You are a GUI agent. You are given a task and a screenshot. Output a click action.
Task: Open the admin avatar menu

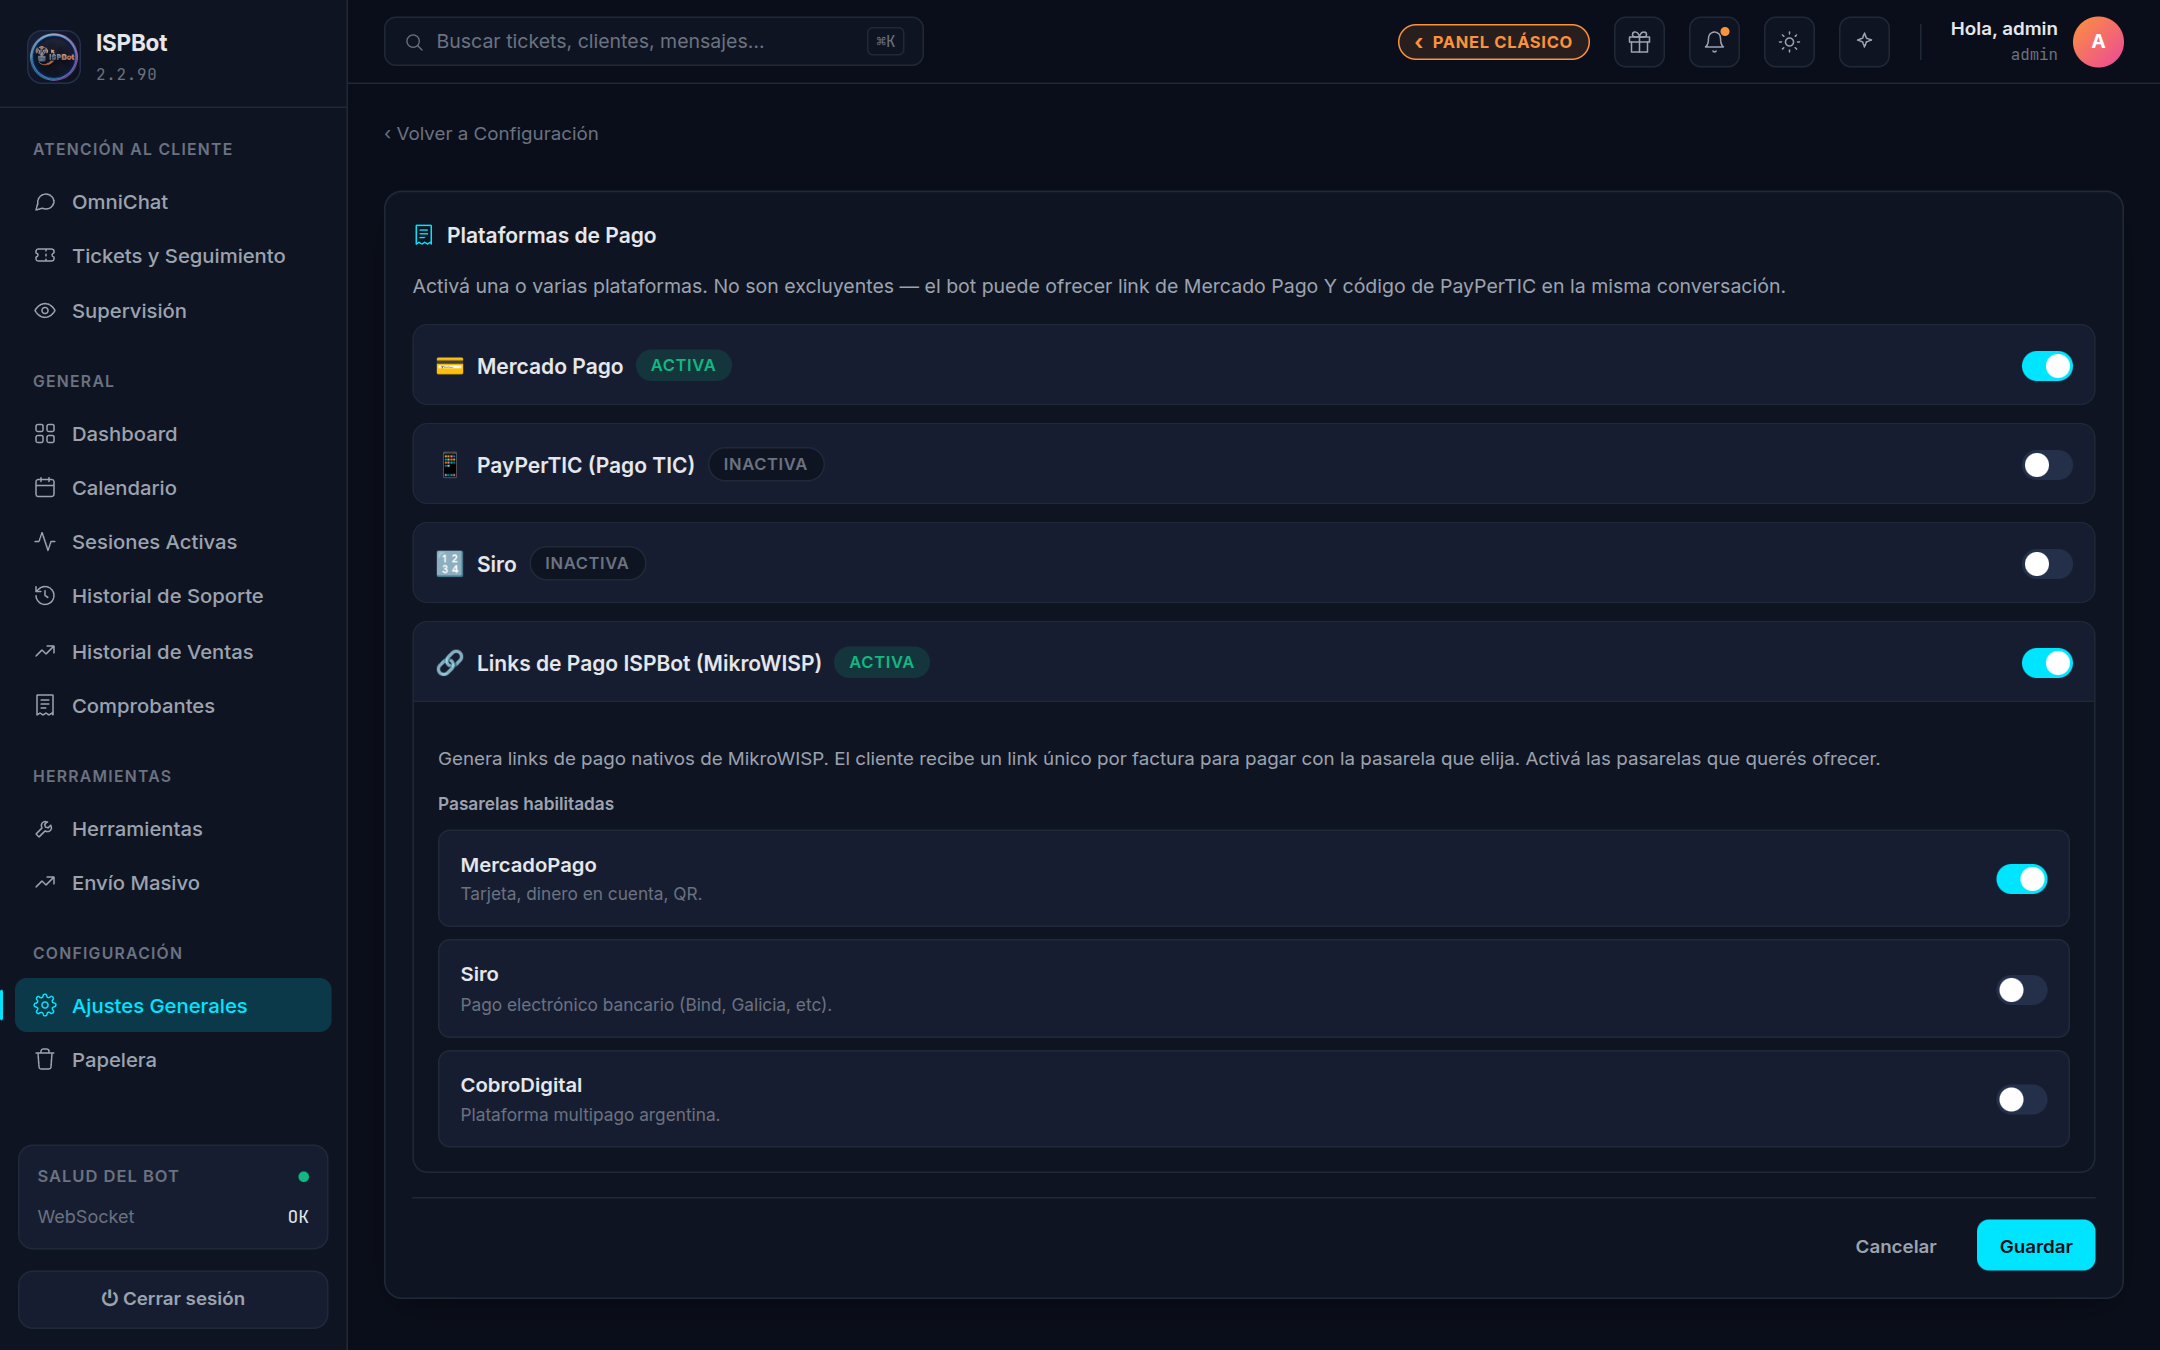pyautogui.click(x=2098, y=42)
